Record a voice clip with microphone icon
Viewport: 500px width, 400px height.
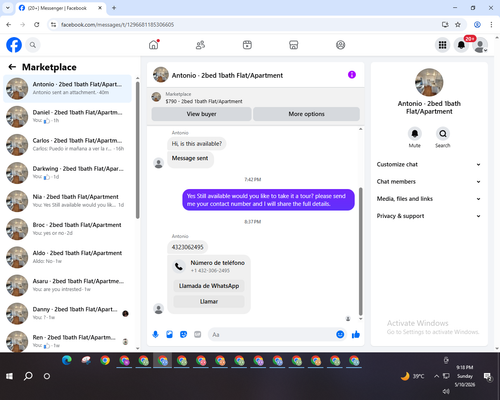coord(155,334)
